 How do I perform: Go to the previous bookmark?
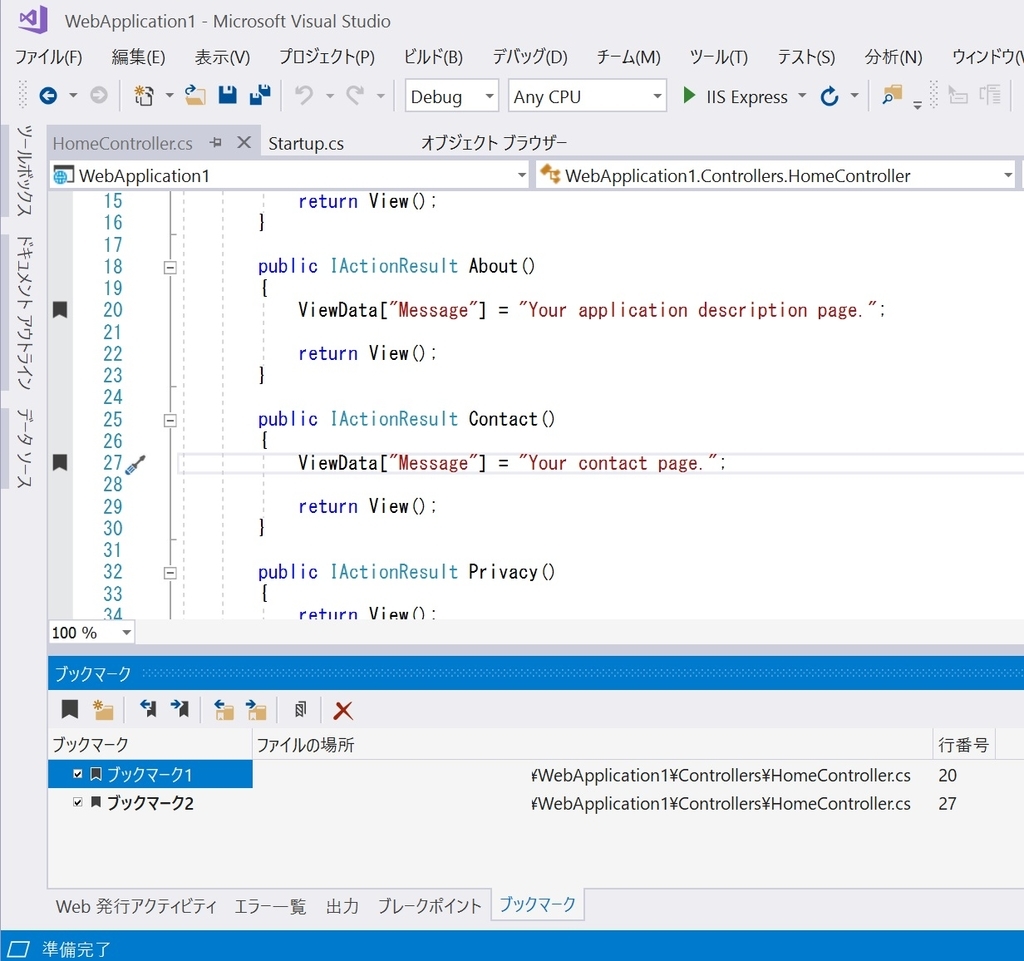click(147, 709)
